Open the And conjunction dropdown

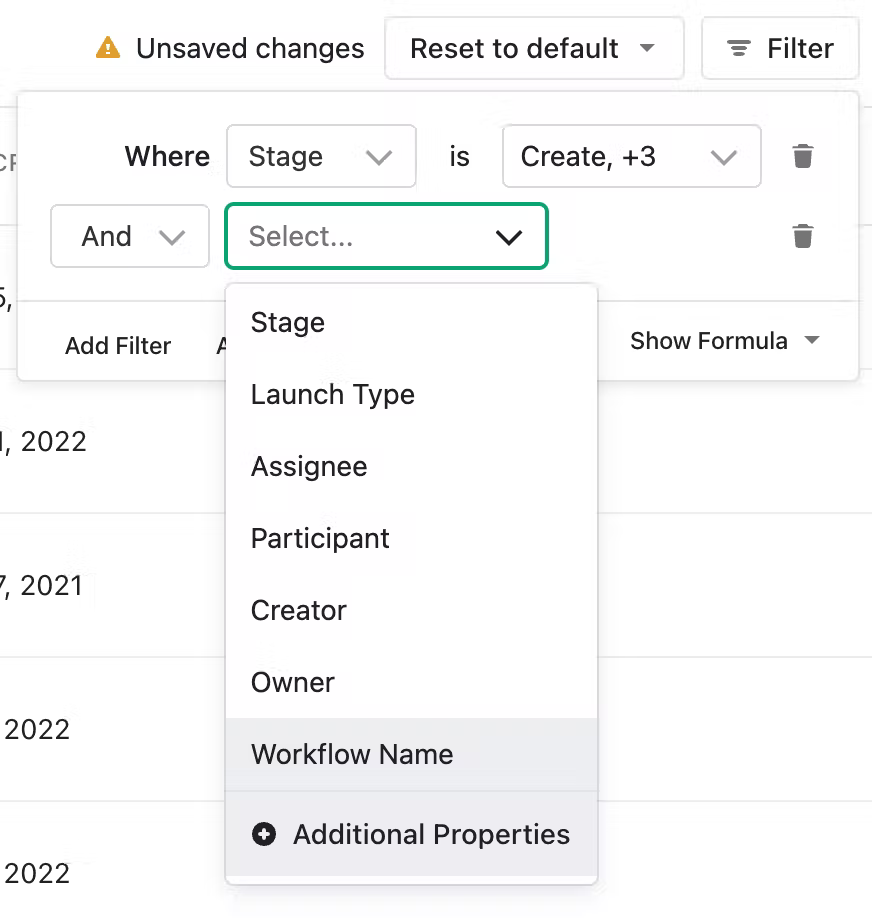pos(130,237)
